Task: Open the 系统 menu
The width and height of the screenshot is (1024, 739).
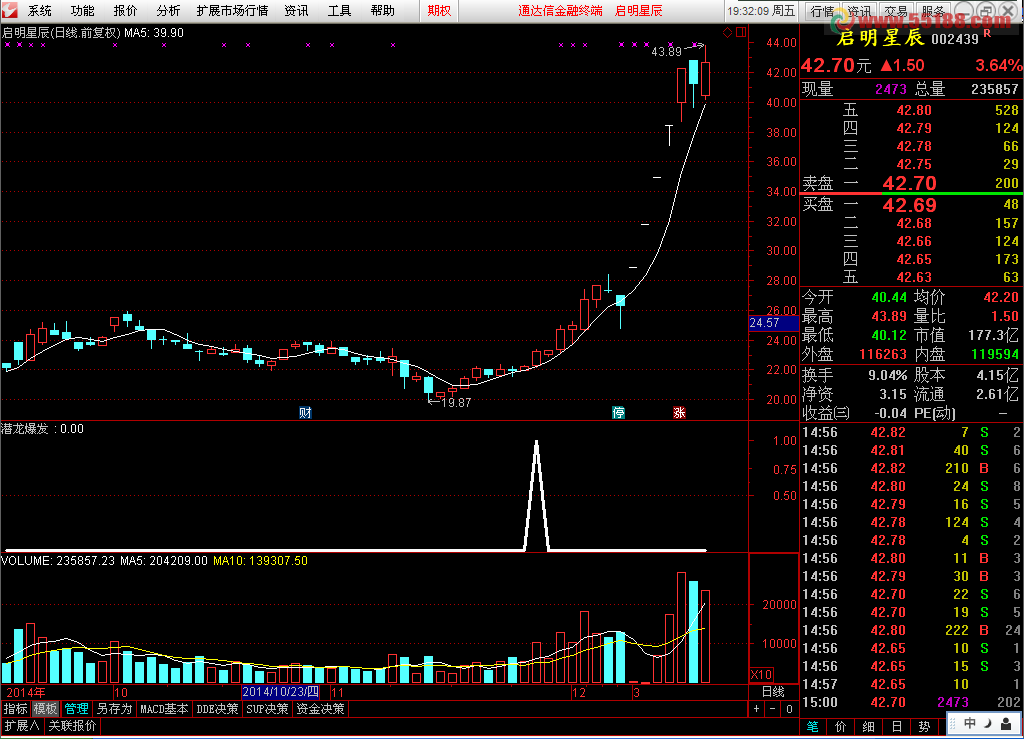Action: click(40, 10)
